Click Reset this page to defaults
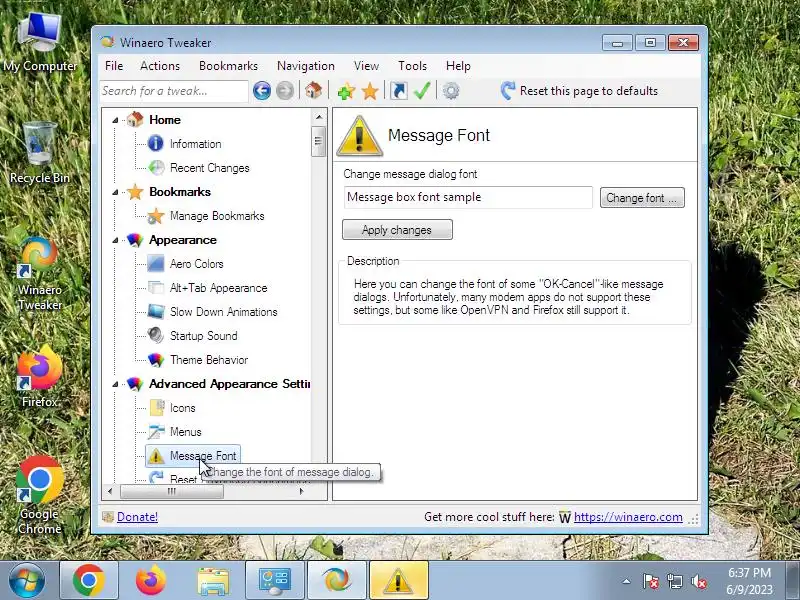Viewport: 800px width, 600px height. 579,91
